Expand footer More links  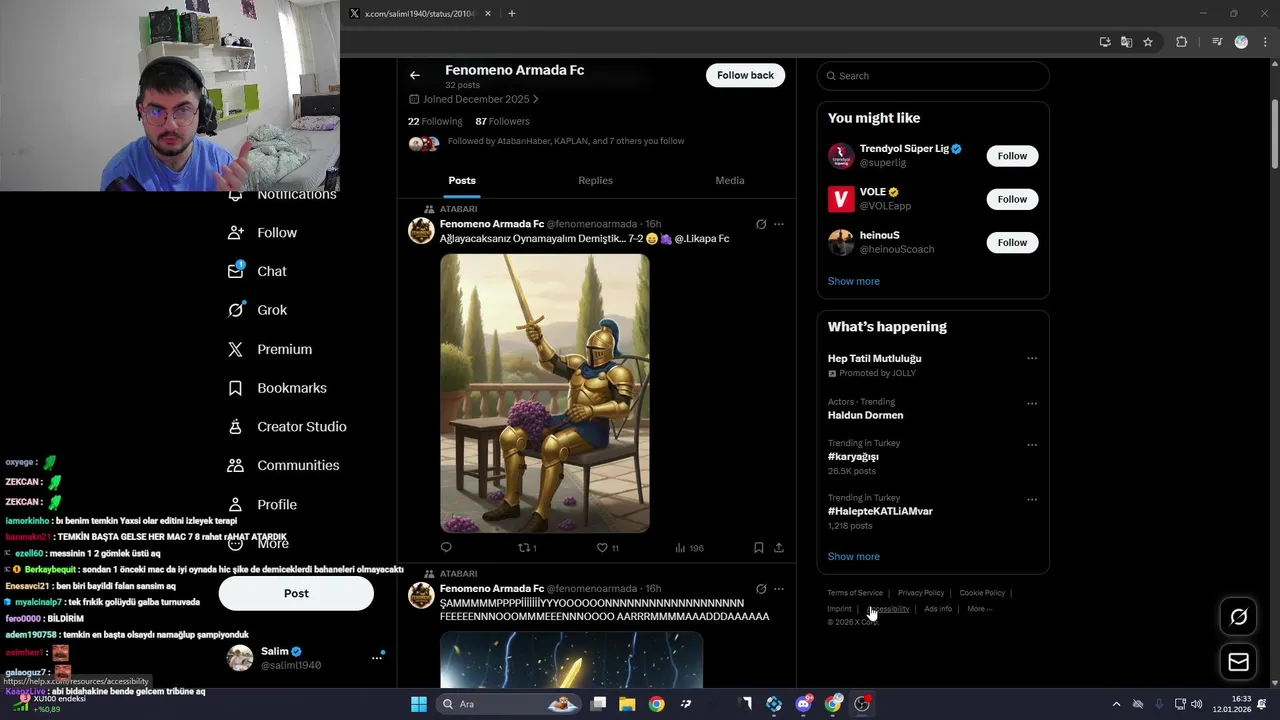pyautogui.click(x=979, y=609)
